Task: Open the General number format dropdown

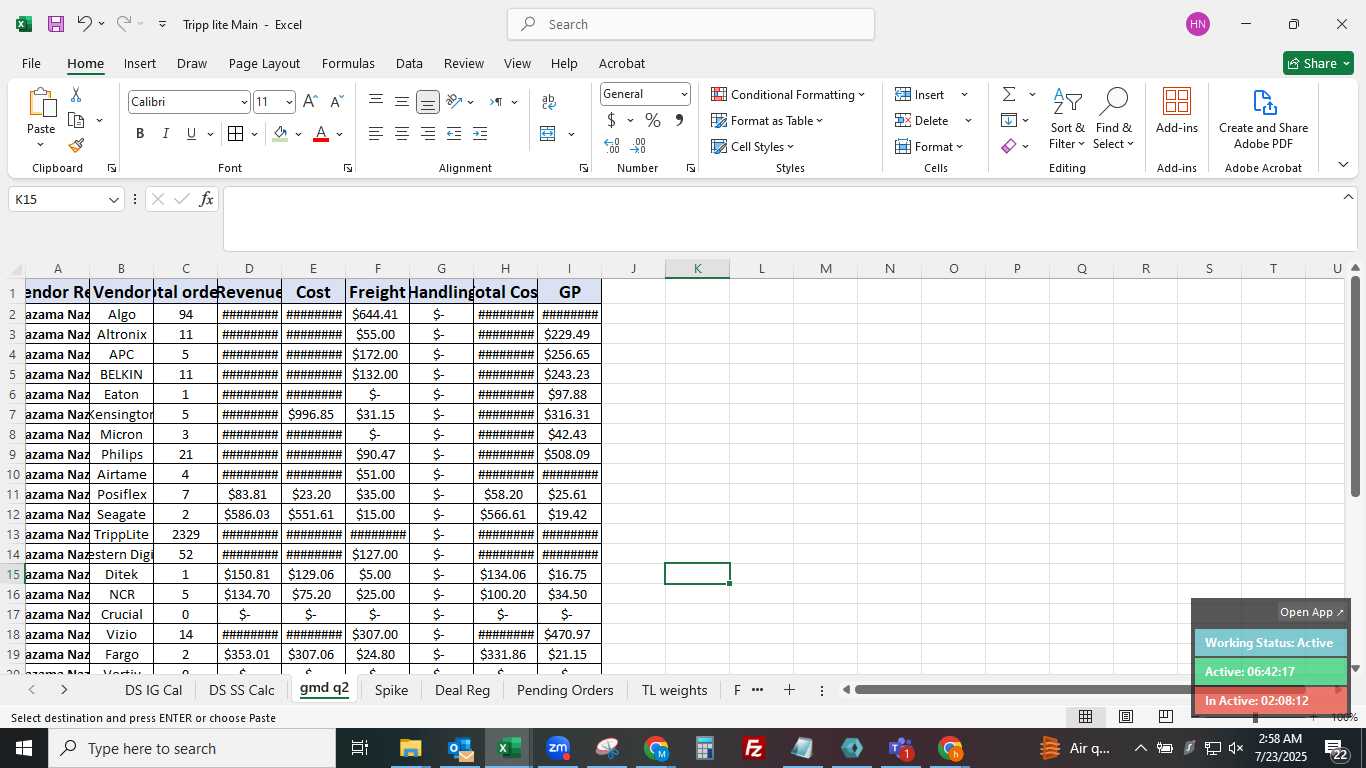Action: click(x=684, y=94)
